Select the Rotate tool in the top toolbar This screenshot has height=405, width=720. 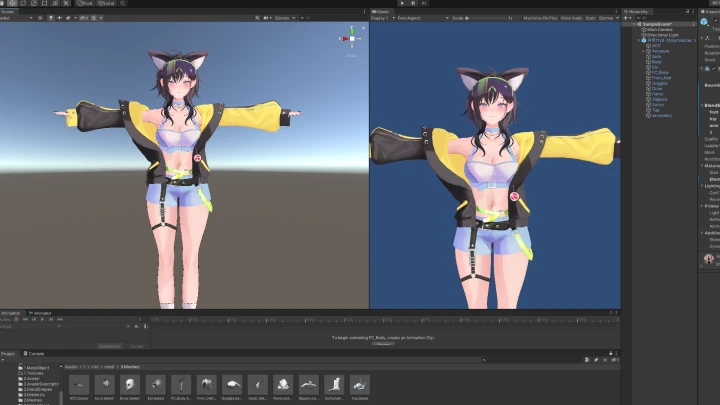(23, 3)
